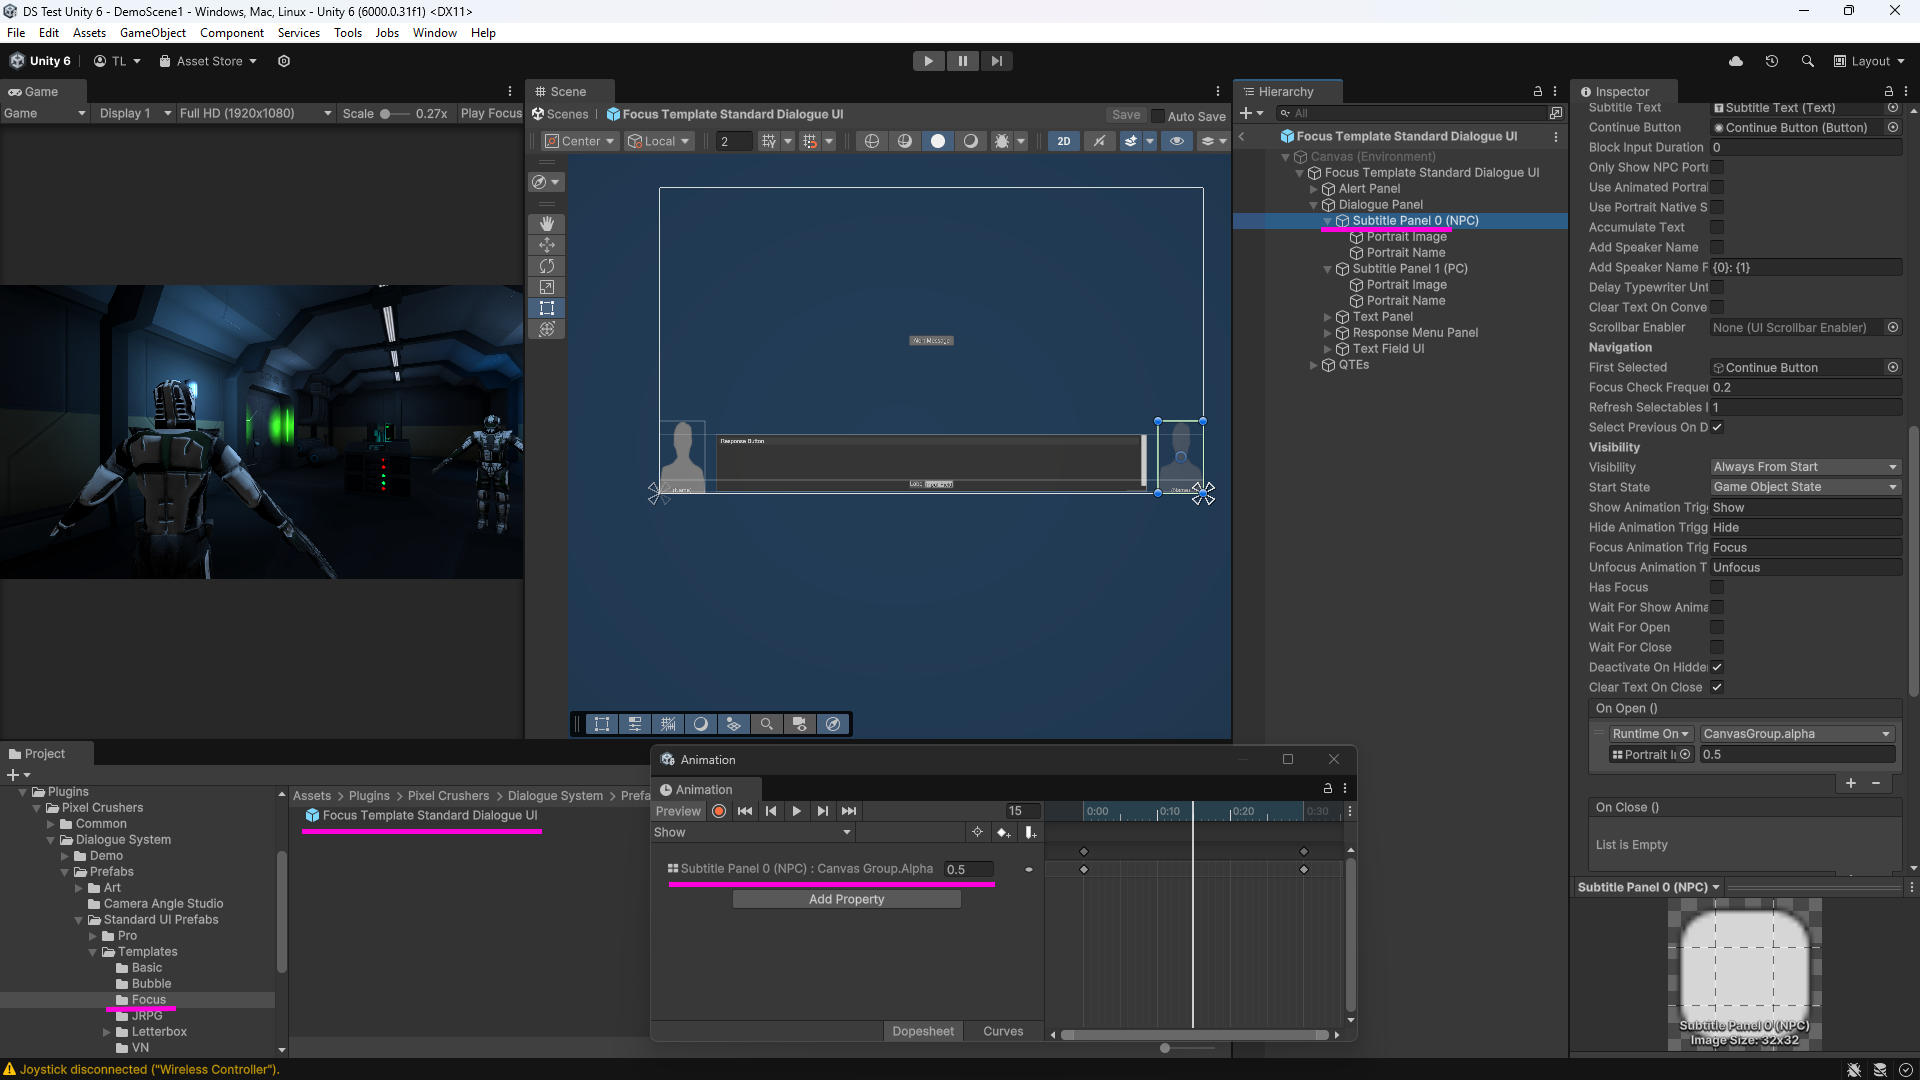Click the Pause button in toolbar

point(963,61)
